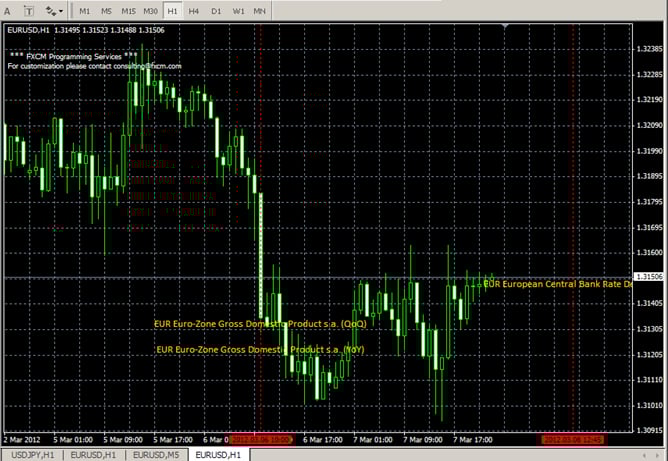668x461 pixels.
Task: Switch to the M5 timeframe
Action: click(x=107, y=10)
